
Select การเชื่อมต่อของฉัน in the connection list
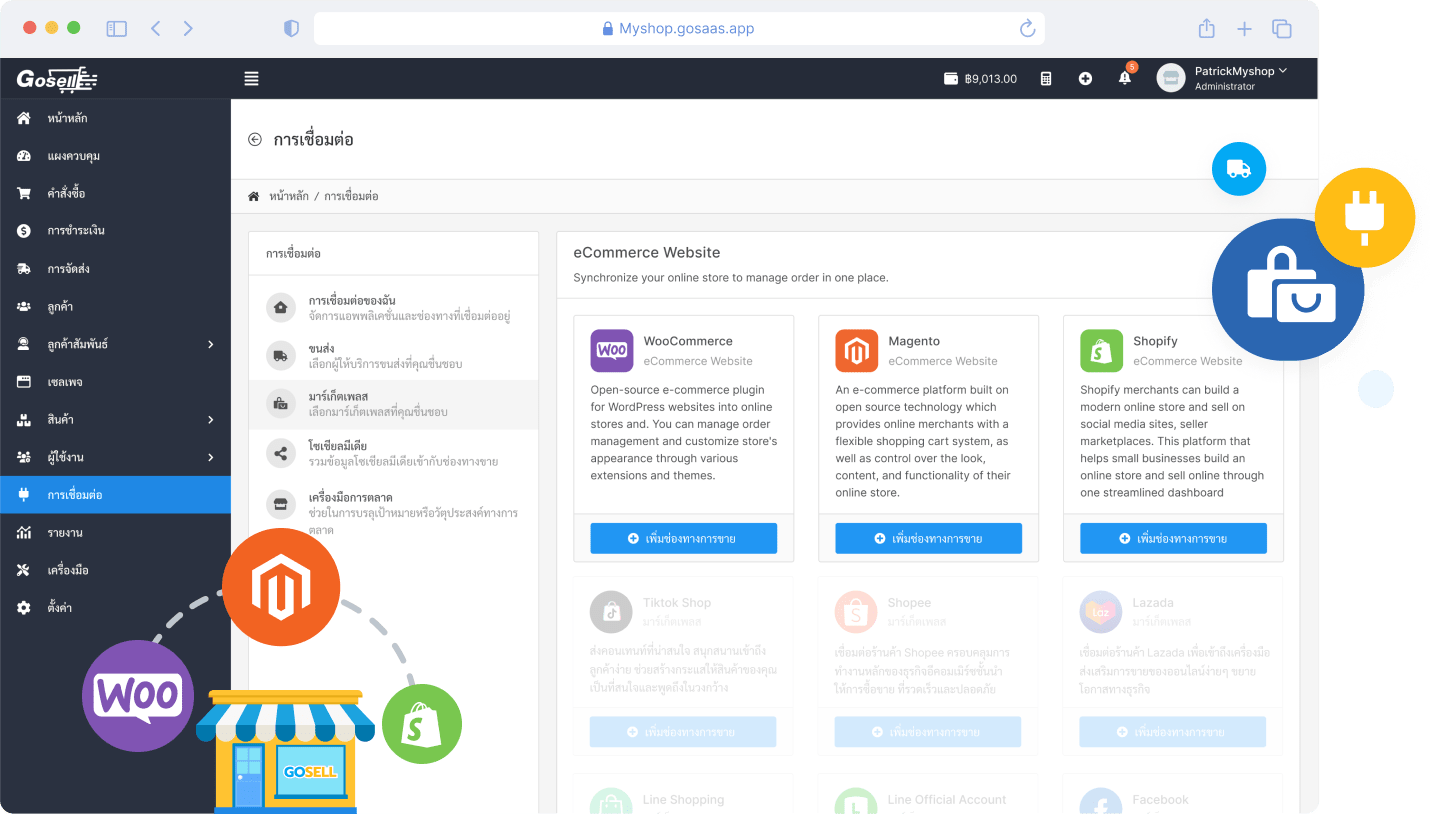pos(393,308)
